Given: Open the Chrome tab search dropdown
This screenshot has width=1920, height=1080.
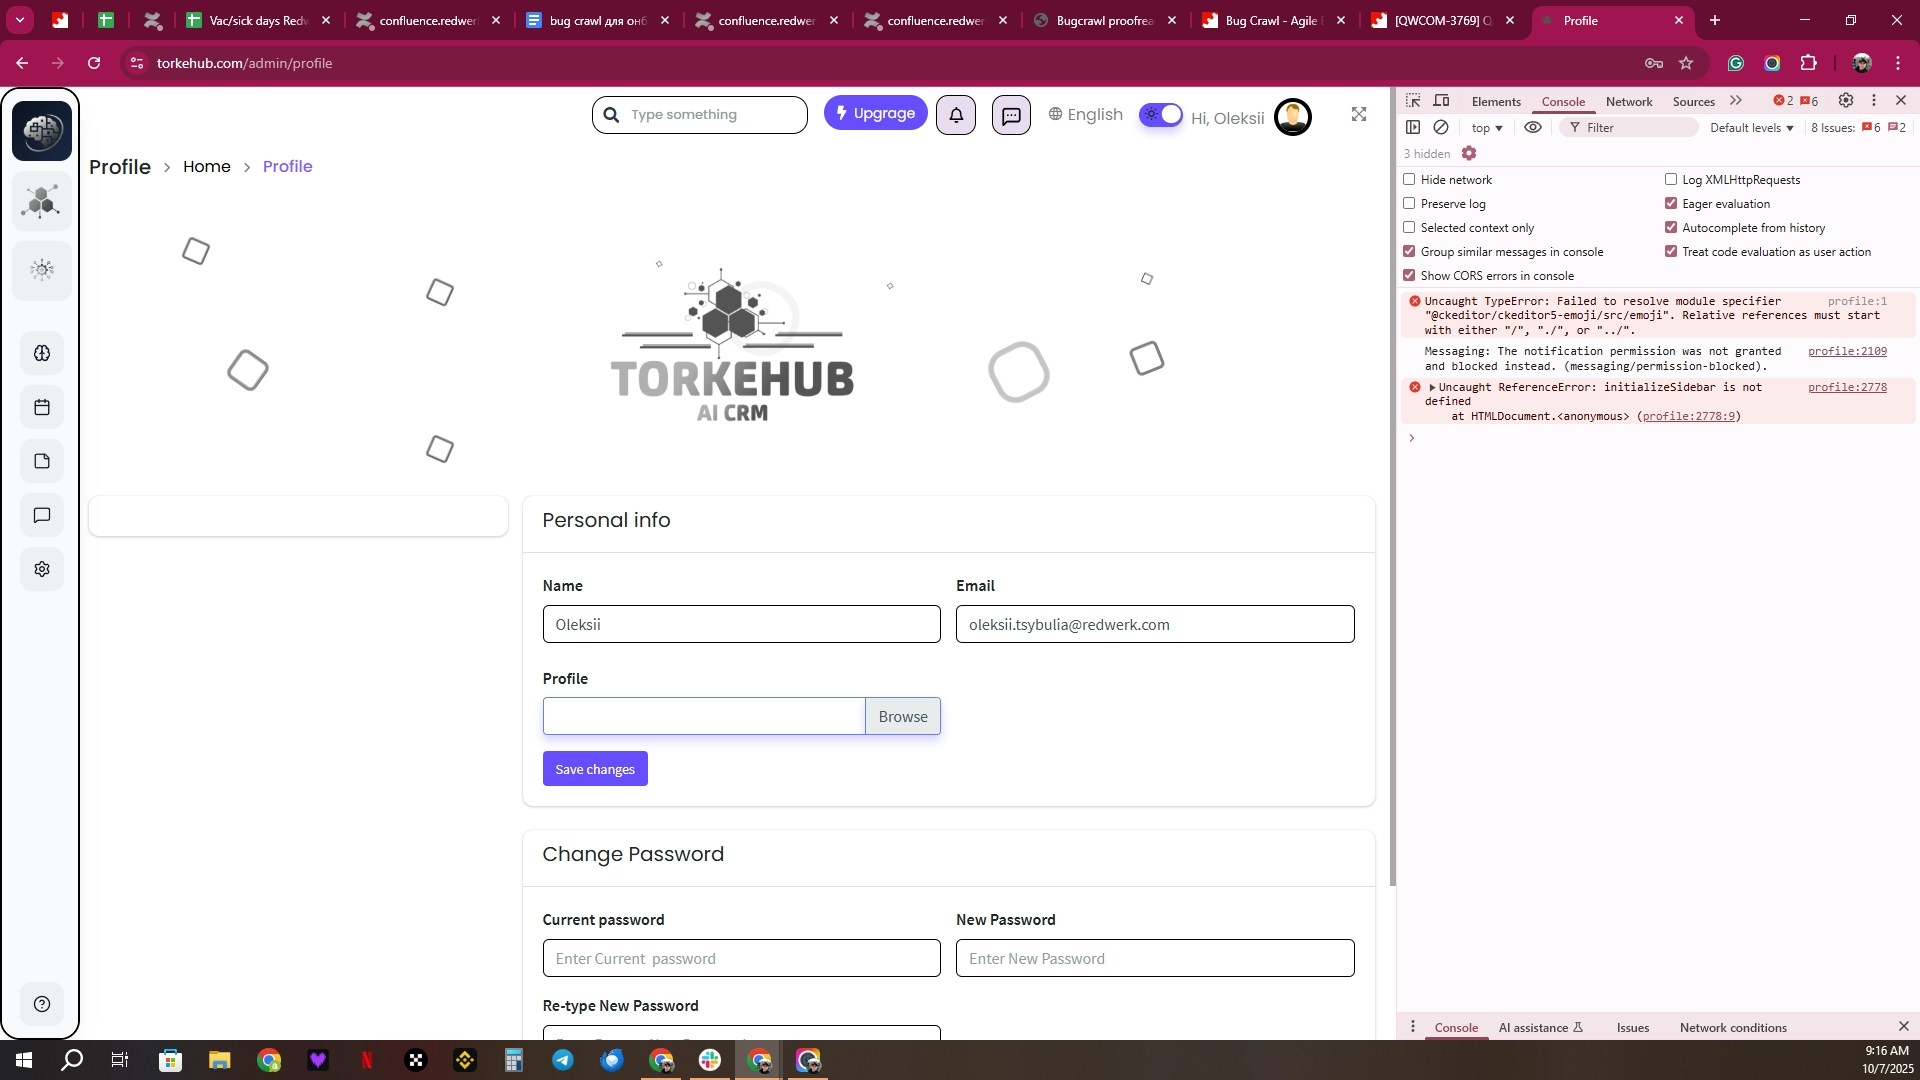Looking at the screenshot, I should (20, 20).
